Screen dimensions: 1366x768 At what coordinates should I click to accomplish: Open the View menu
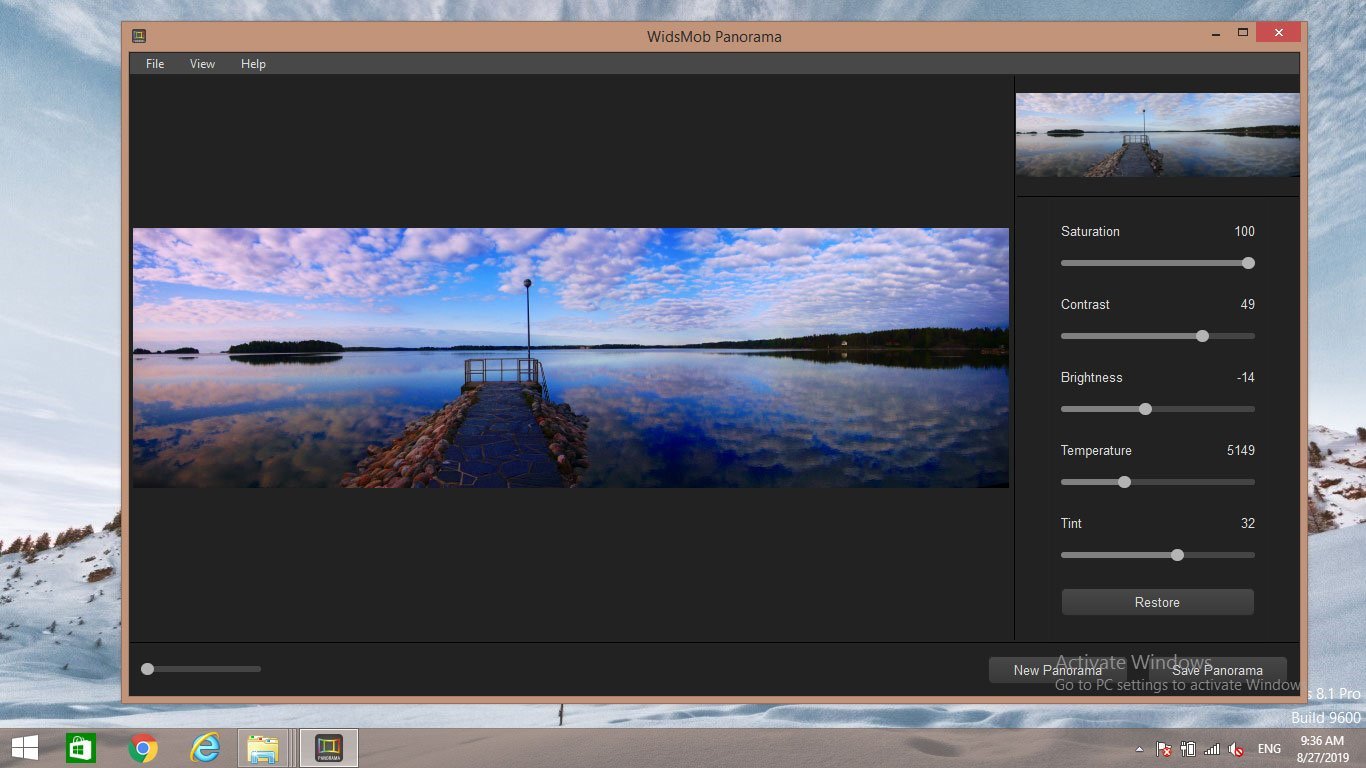[202, 64]
